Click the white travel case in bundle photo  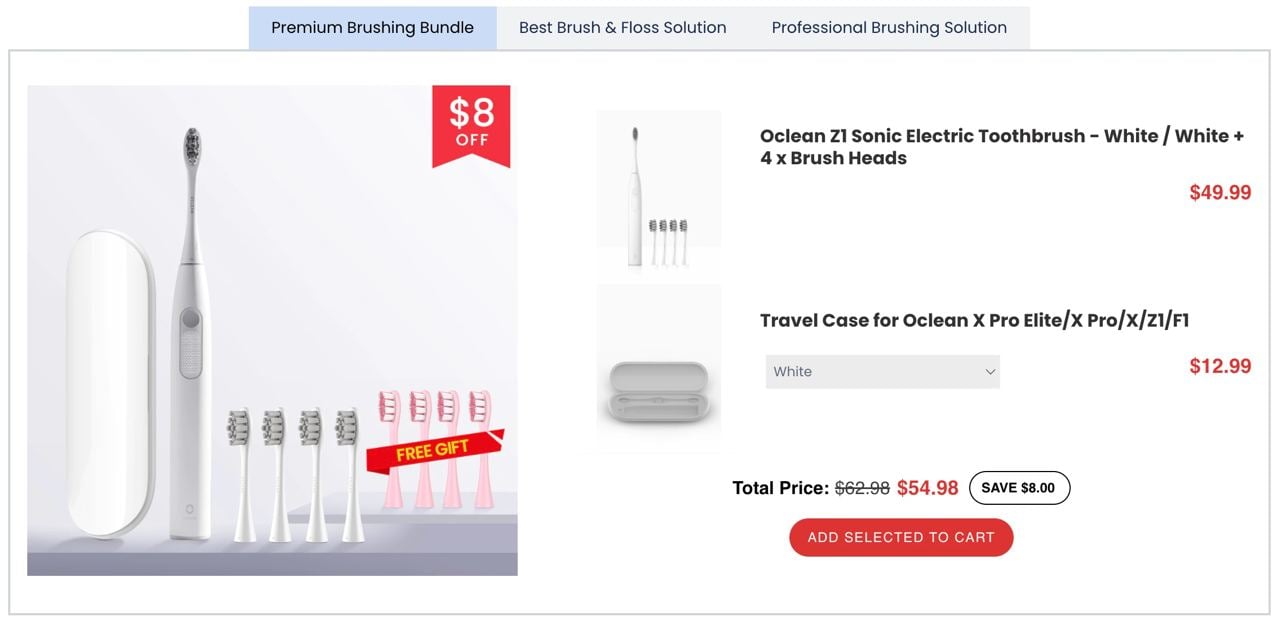pos(110,385)
